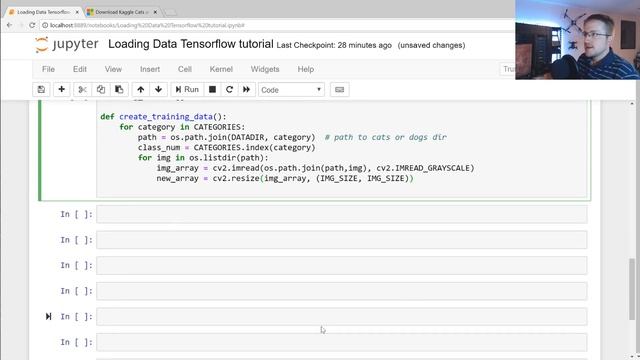Interrupt the kernel with stop icon

[212, 89]
